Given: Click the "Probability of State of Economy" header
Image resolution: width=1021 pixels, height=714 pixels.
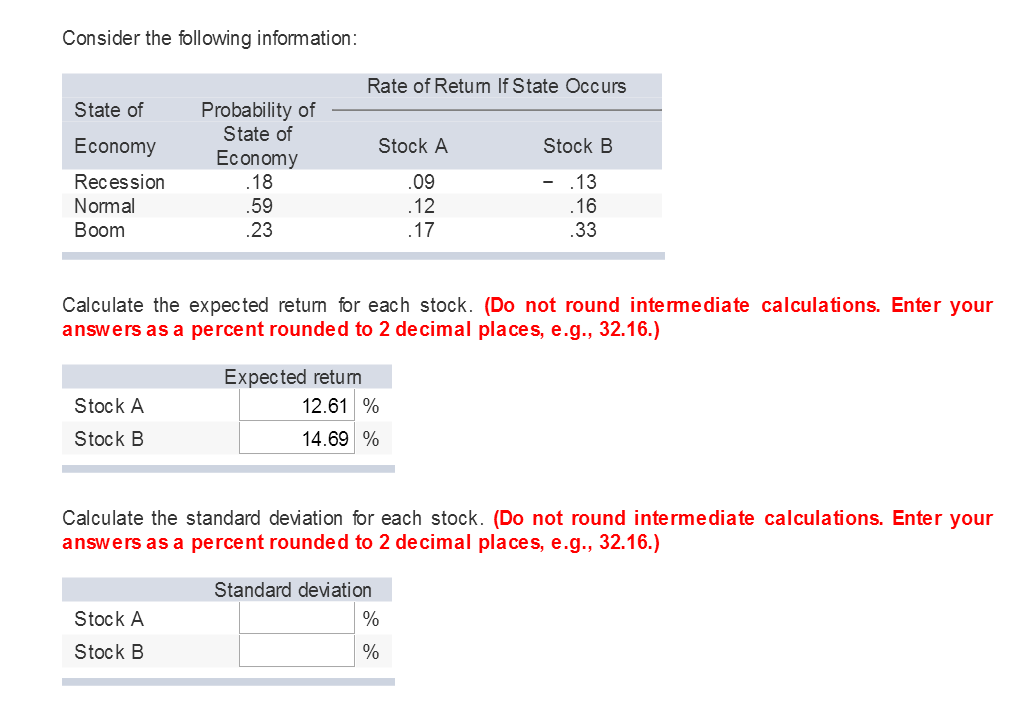Looking at the screenshot, I should pos(258,134).
